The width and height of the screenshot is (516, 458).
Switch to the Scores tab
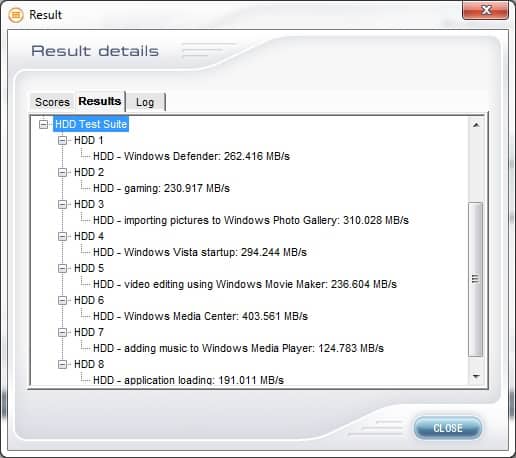[52, 102]
